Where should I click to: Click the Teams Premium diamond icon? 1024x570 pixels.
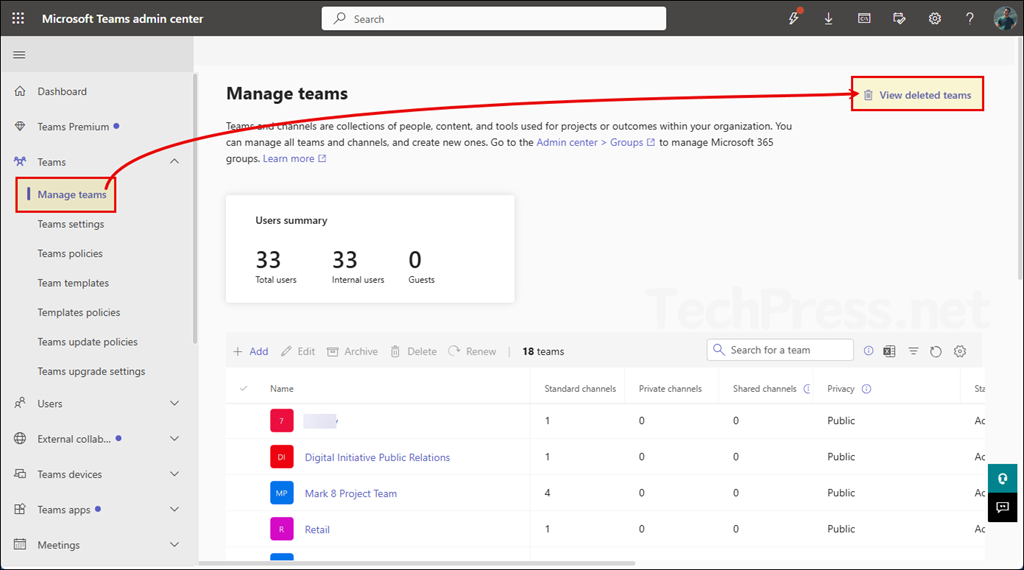20,127
